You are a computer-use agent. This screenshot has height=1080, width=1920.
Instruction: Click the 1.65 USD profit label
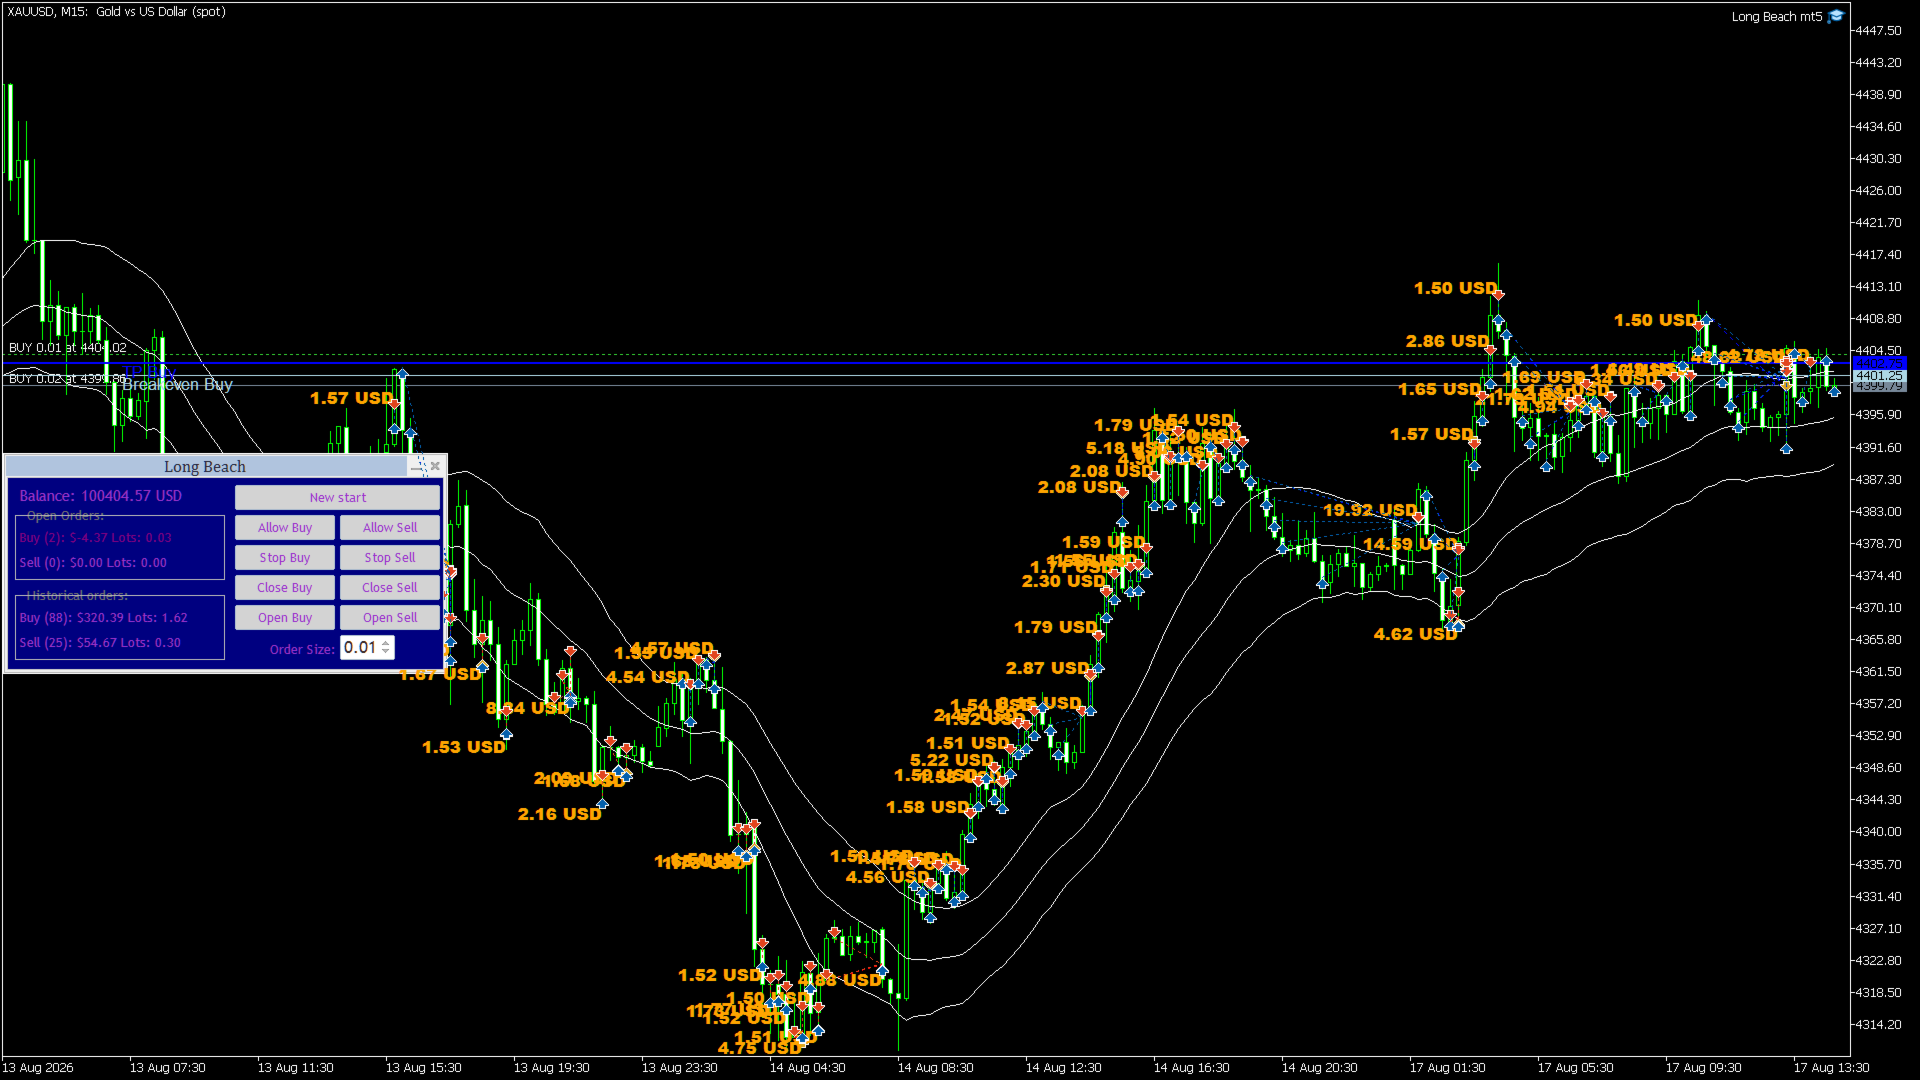point(1439,389)
